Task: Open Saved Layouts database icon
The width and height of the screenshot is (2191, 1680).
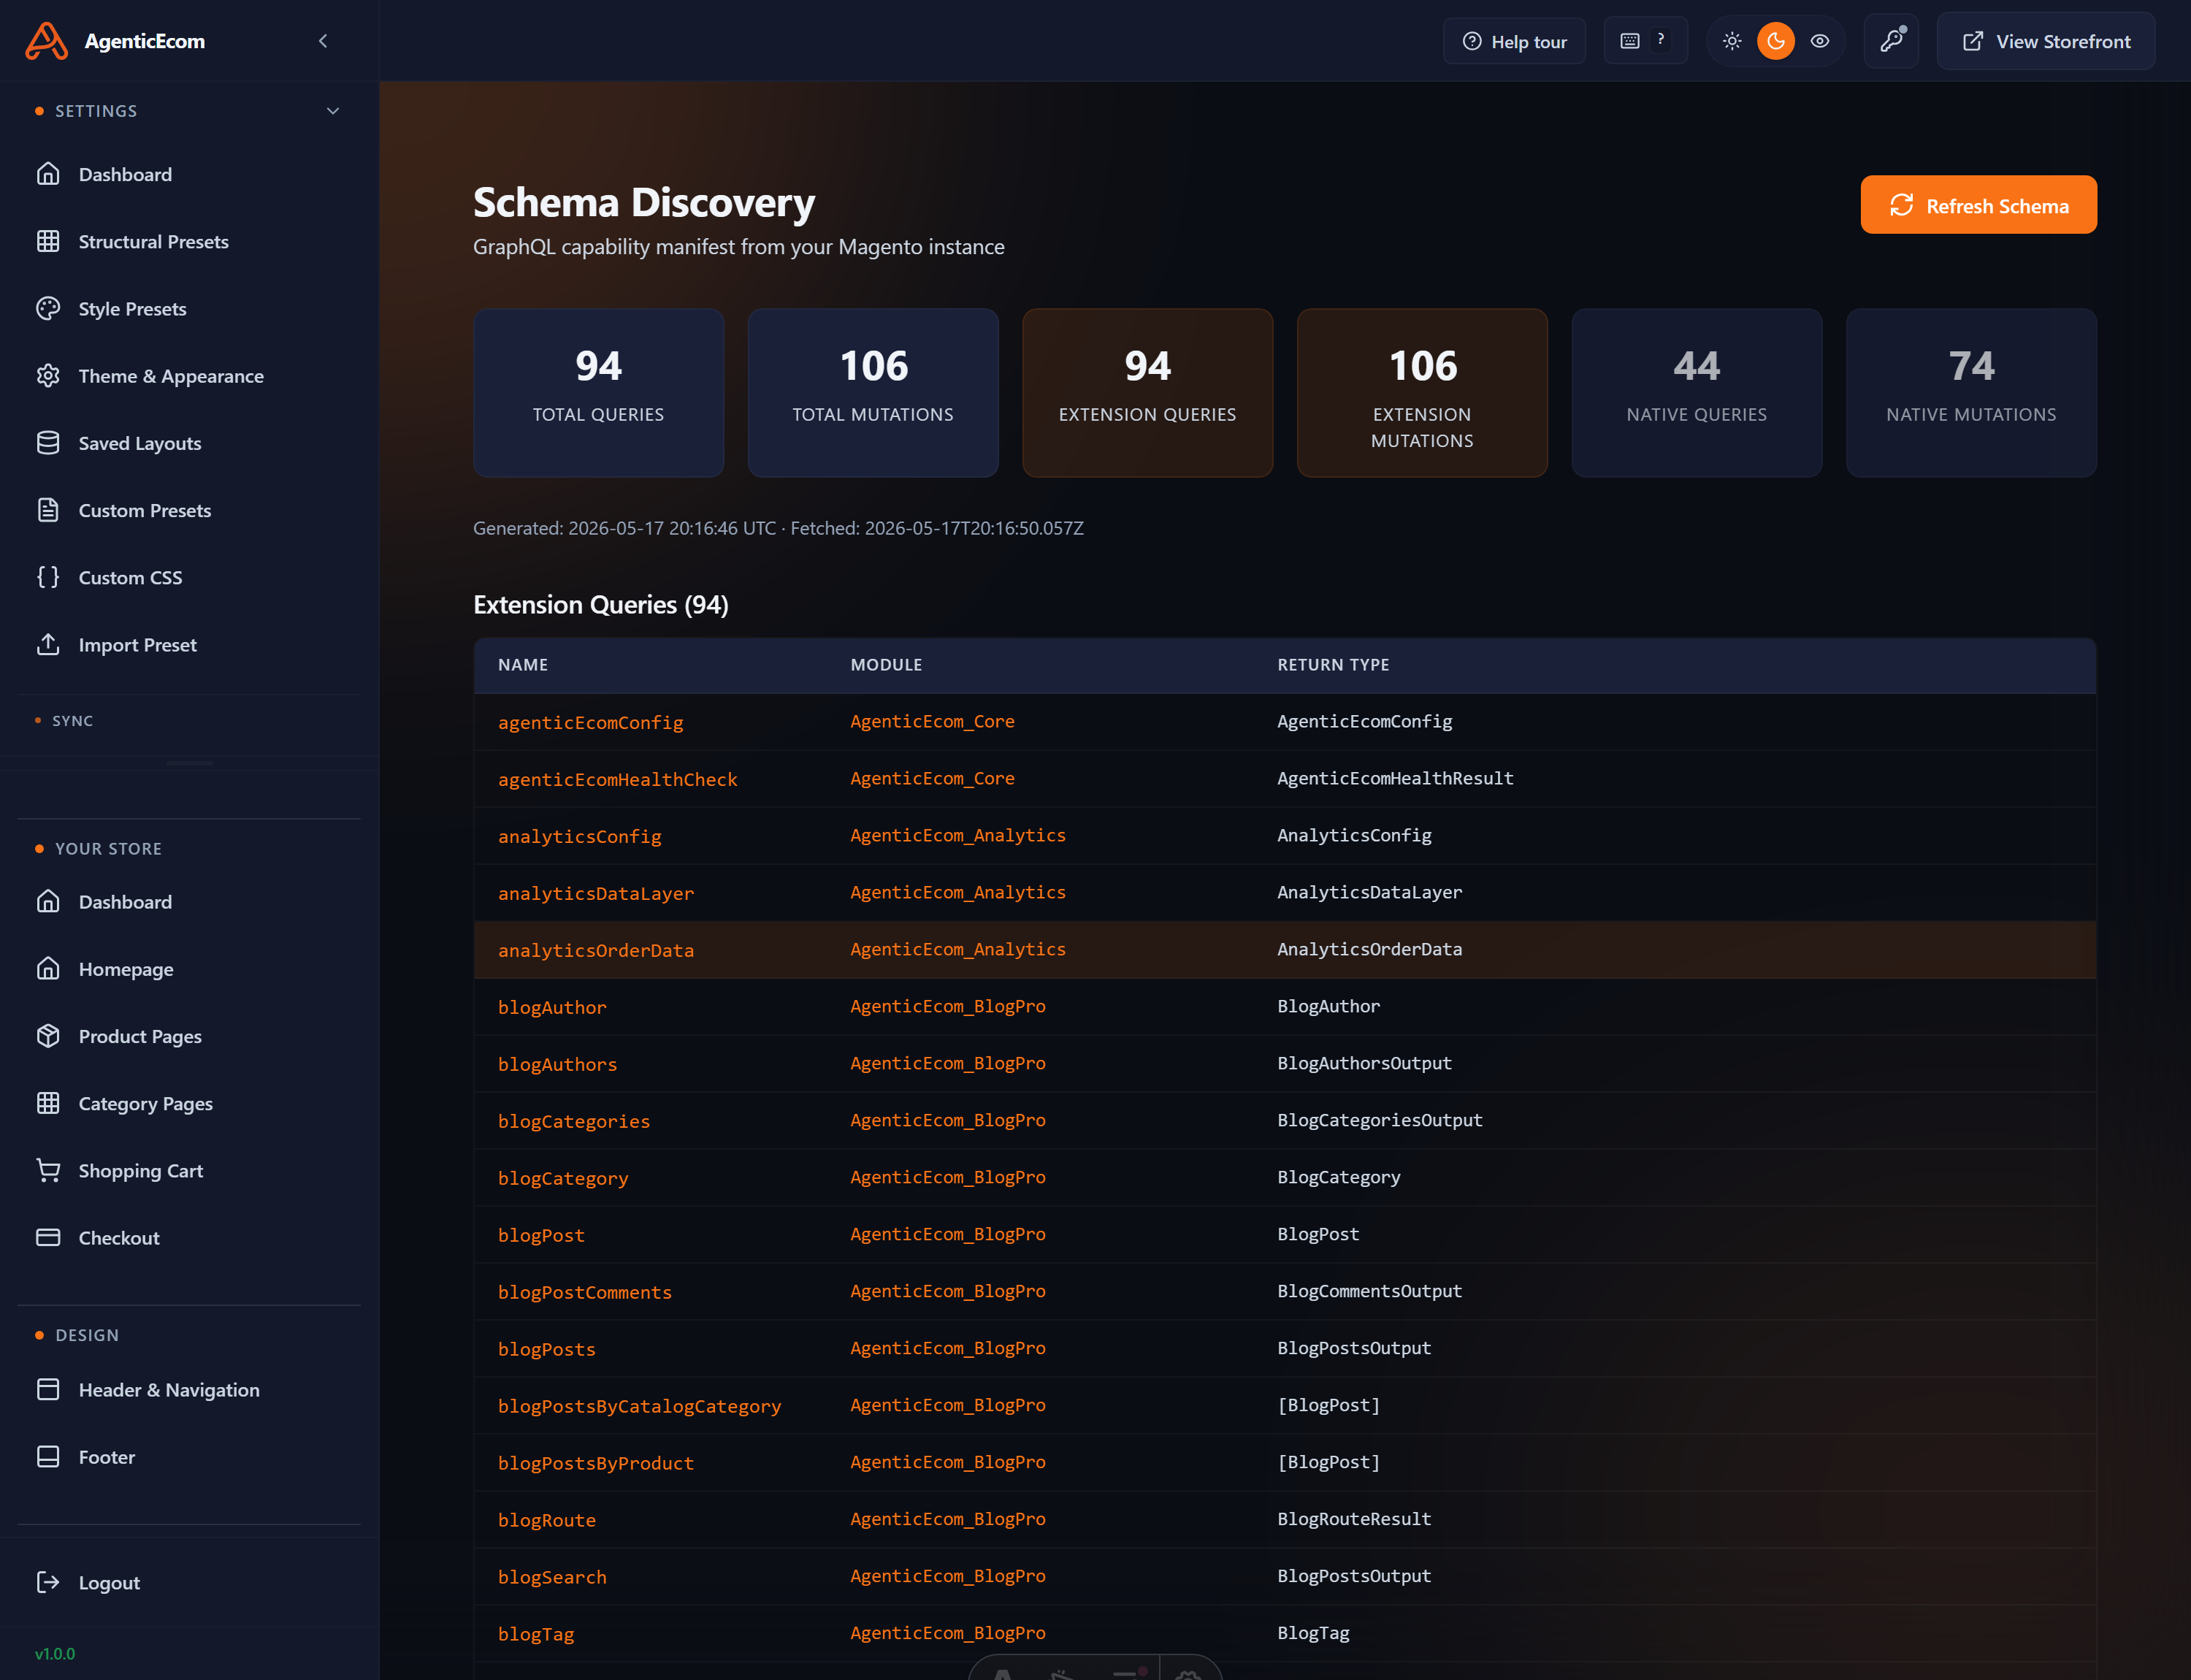Action: [48, 442]
